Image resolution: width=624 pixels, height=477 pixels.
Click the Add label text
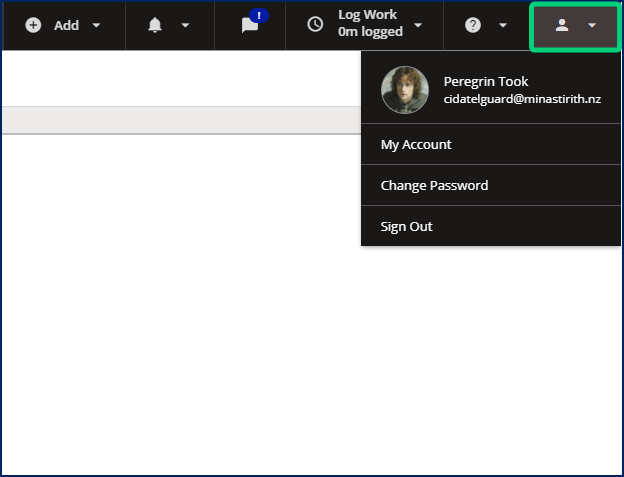point(66,25)
